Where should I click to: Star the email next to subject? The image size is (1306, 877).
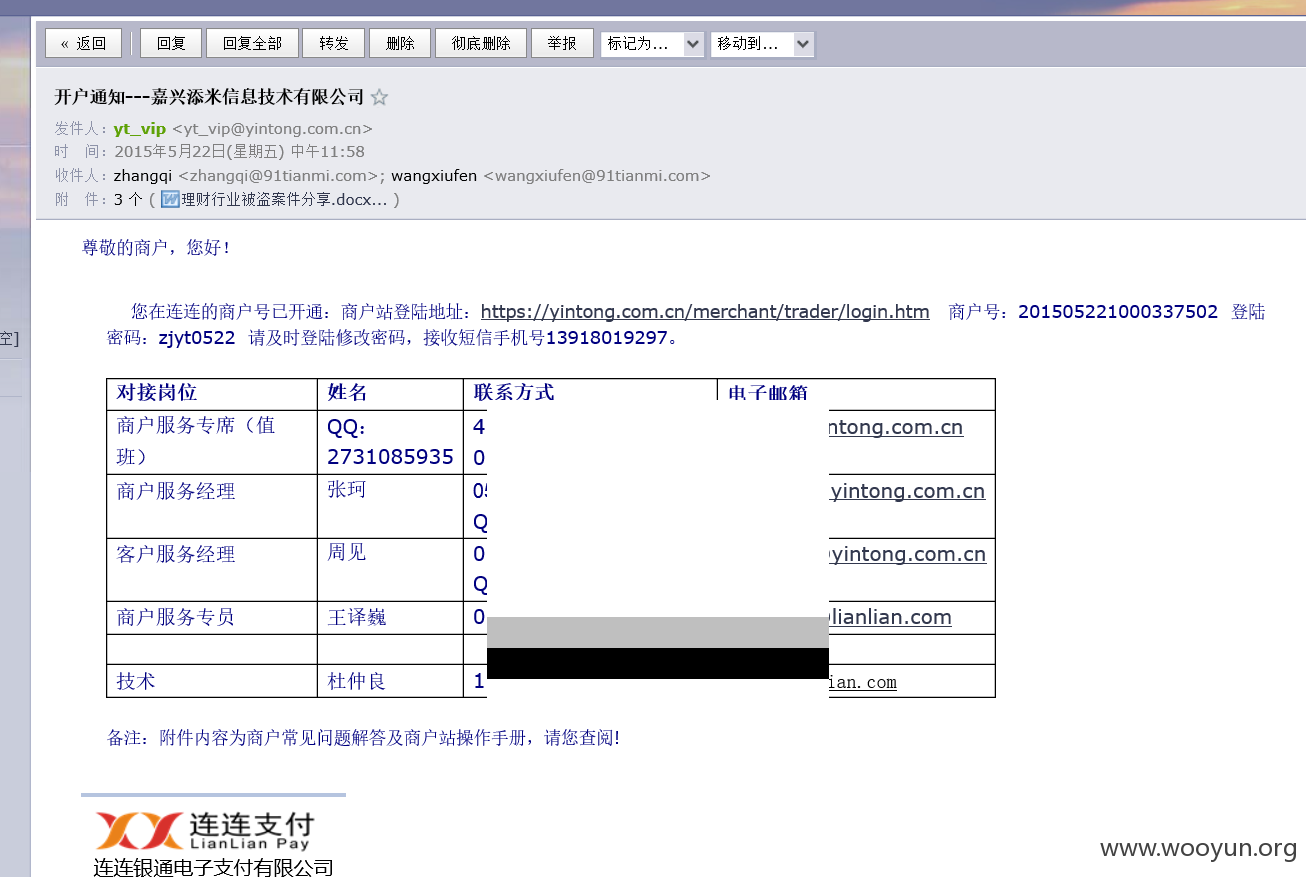pos(379,97)
